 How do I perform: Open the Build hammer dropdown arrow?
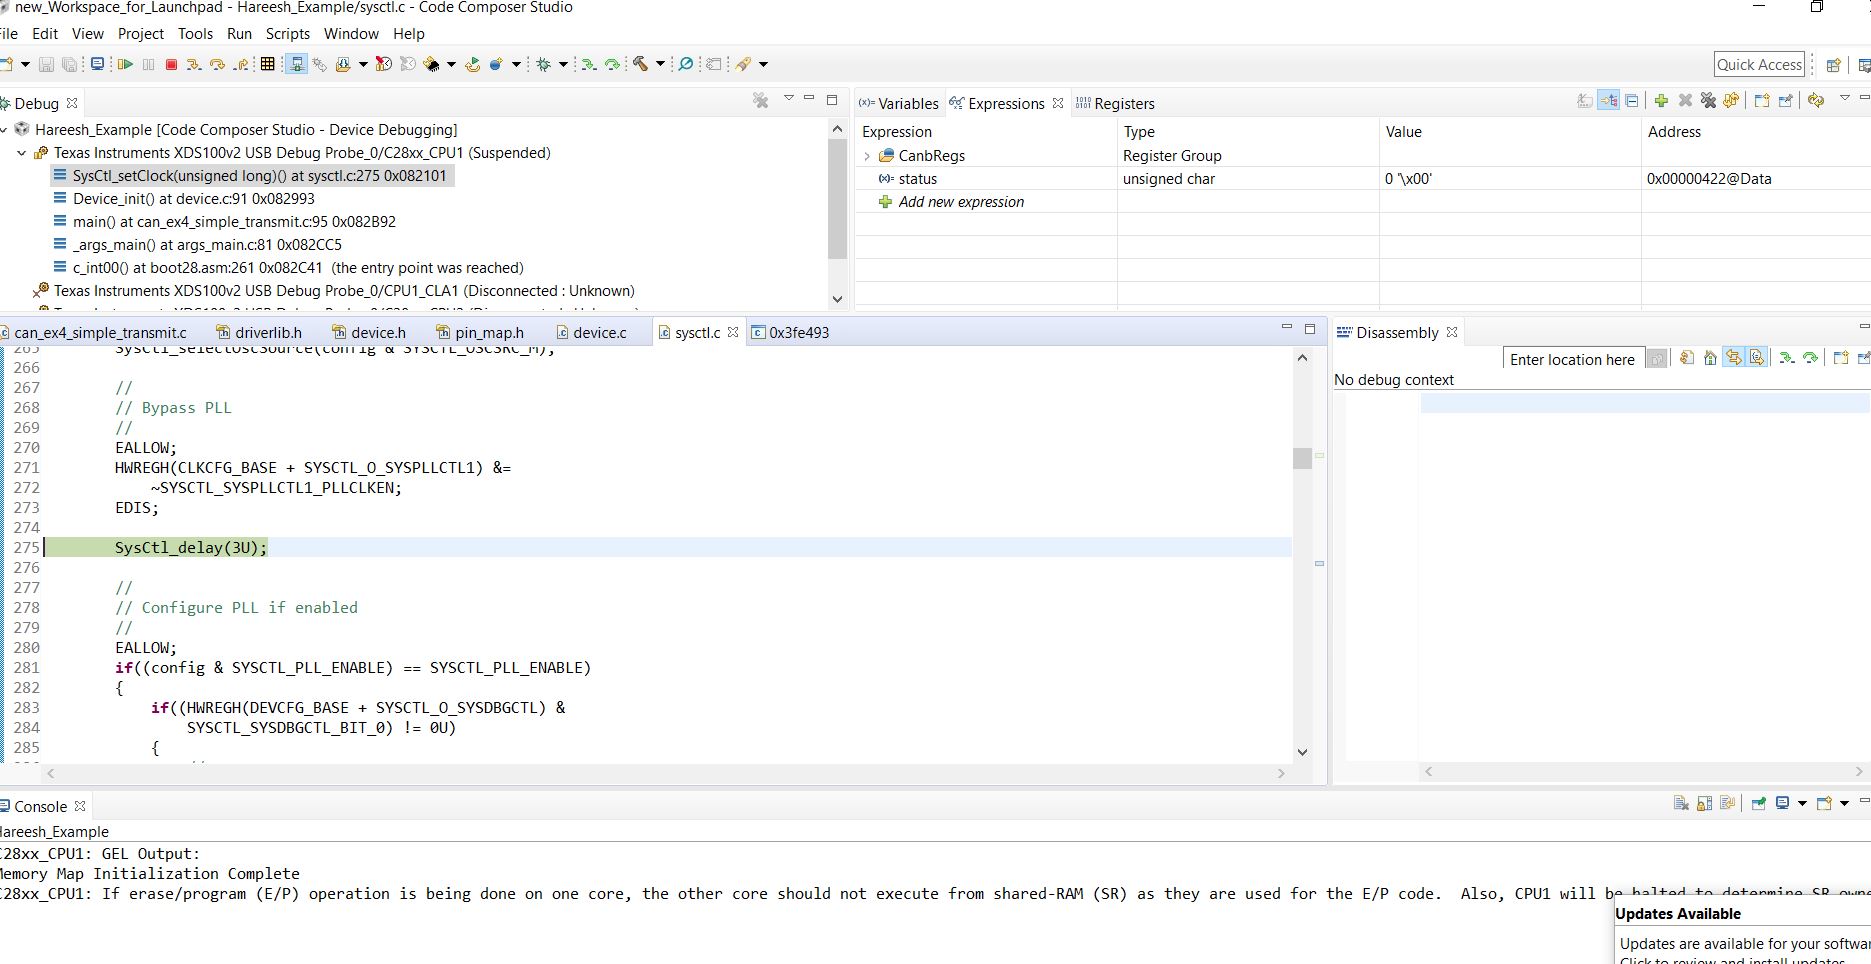[660, 64]
